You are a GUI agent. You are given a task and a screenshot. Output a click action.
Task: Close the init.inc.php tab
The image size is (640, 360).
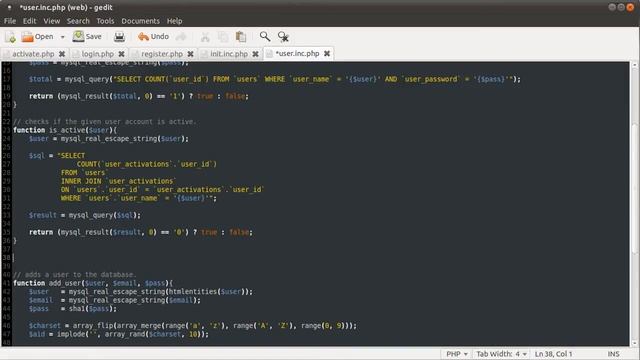[x=255, y=54]
